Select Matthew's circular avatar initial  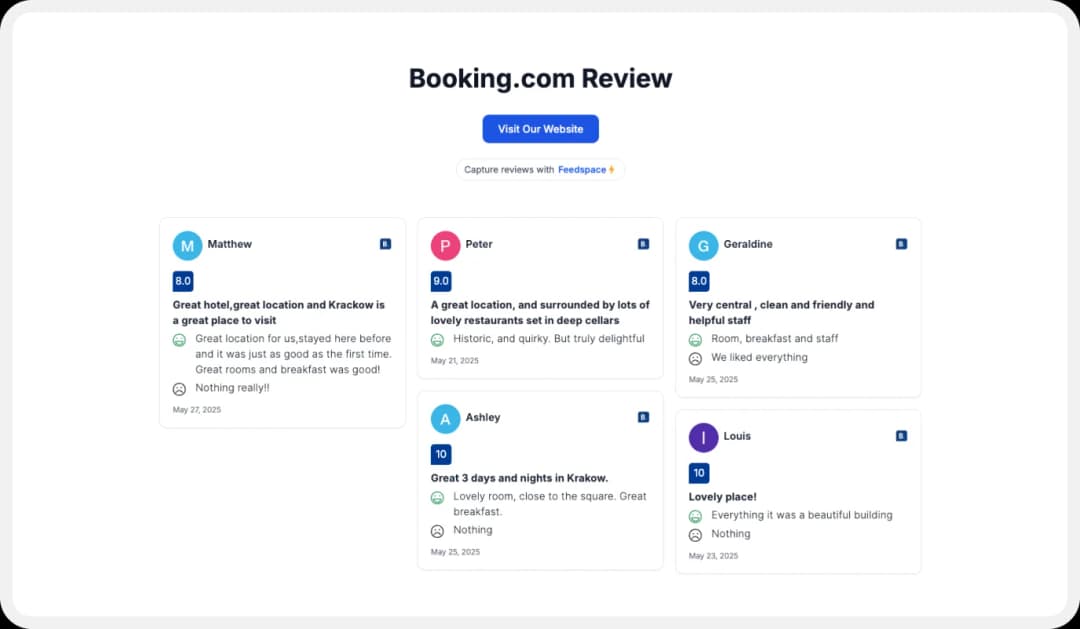186,245
